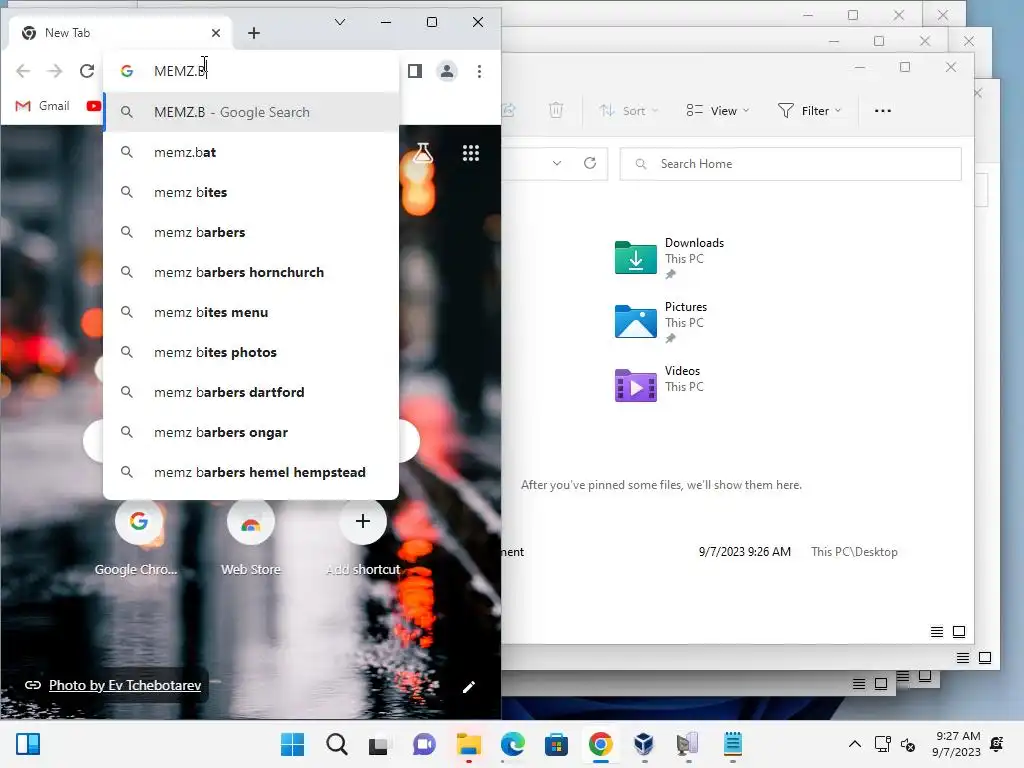Viewport: 1024px width, 768px height.
Task: Open the Downloads folder
Action: coord(669,257)
